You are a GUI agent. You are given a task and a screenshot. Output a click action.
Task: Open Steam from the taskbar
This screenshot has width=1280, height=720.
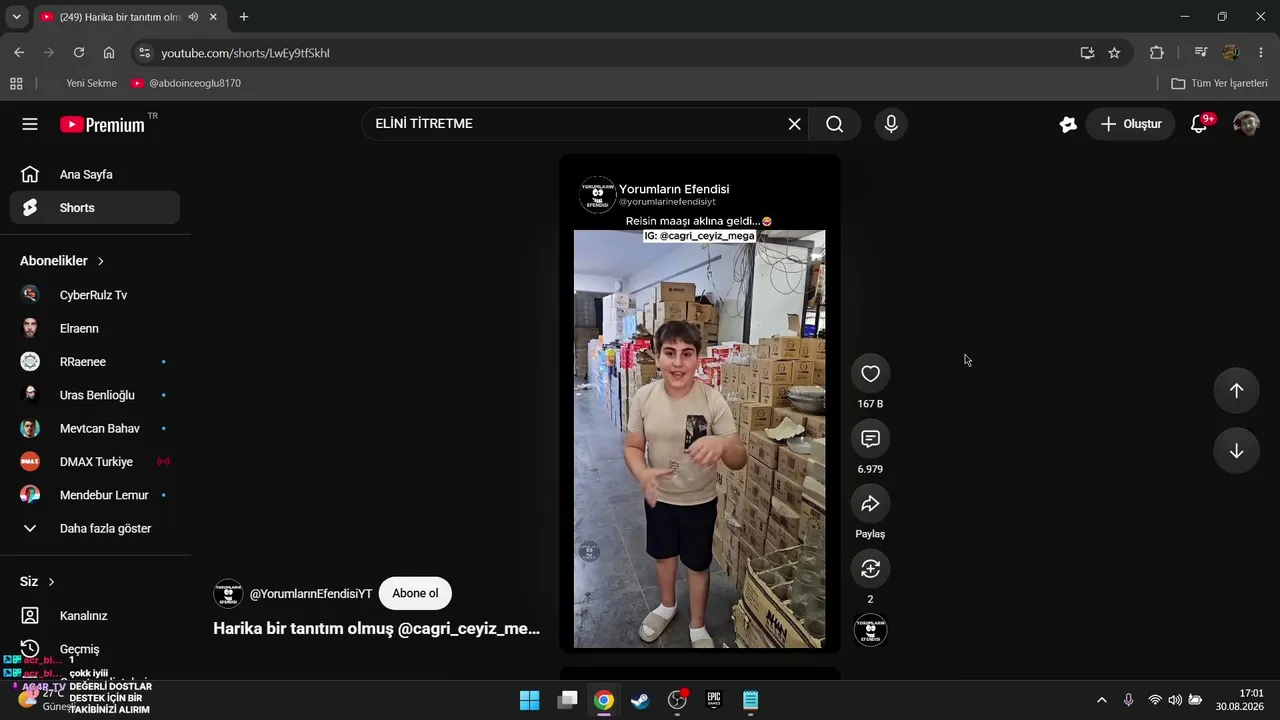click(x=640, y=700)
